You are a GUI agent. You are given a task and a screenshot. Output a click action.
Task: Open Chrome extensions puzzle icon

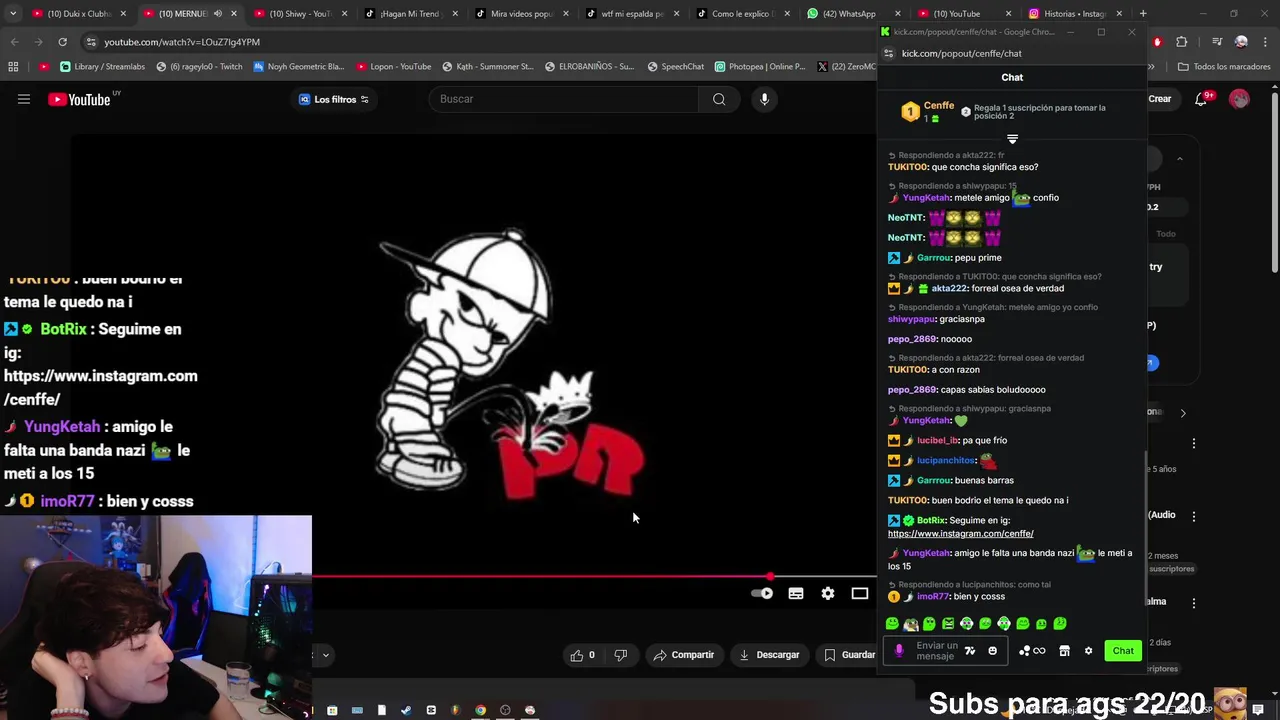click(1181, 42)
